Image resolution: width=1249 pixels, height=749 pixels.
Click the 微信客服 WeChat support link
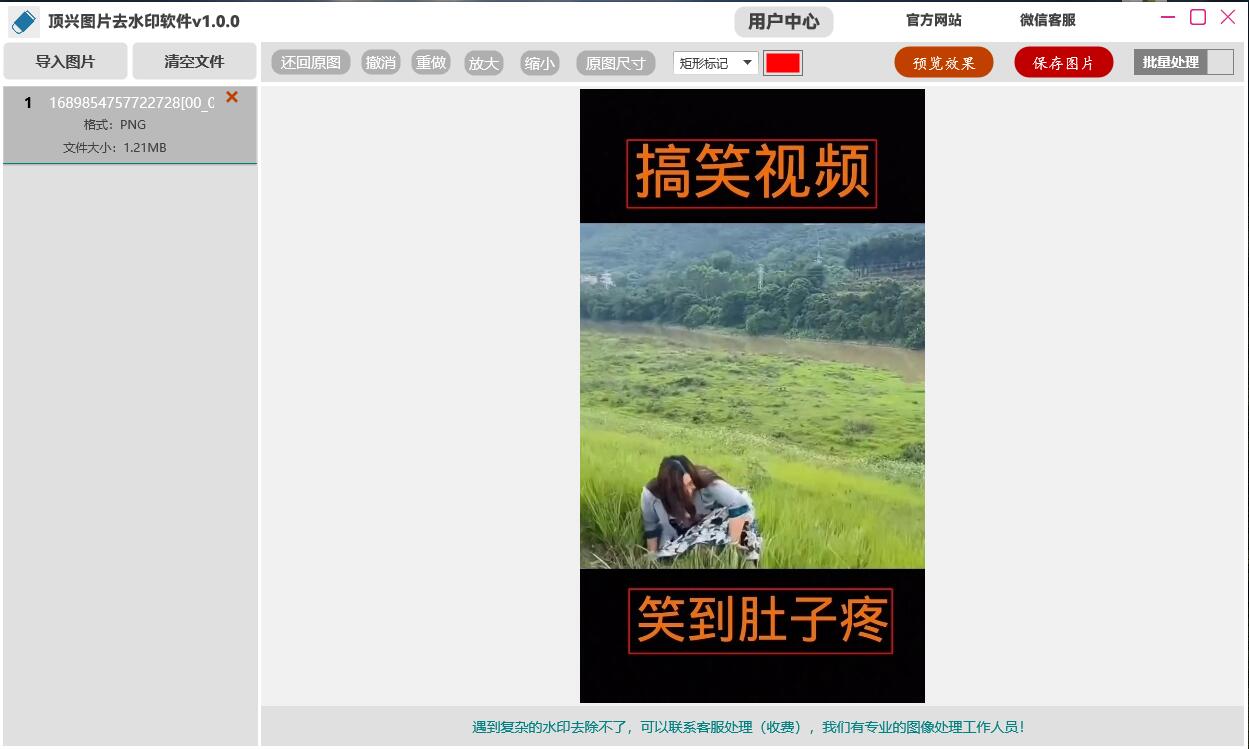point(1046,20)
